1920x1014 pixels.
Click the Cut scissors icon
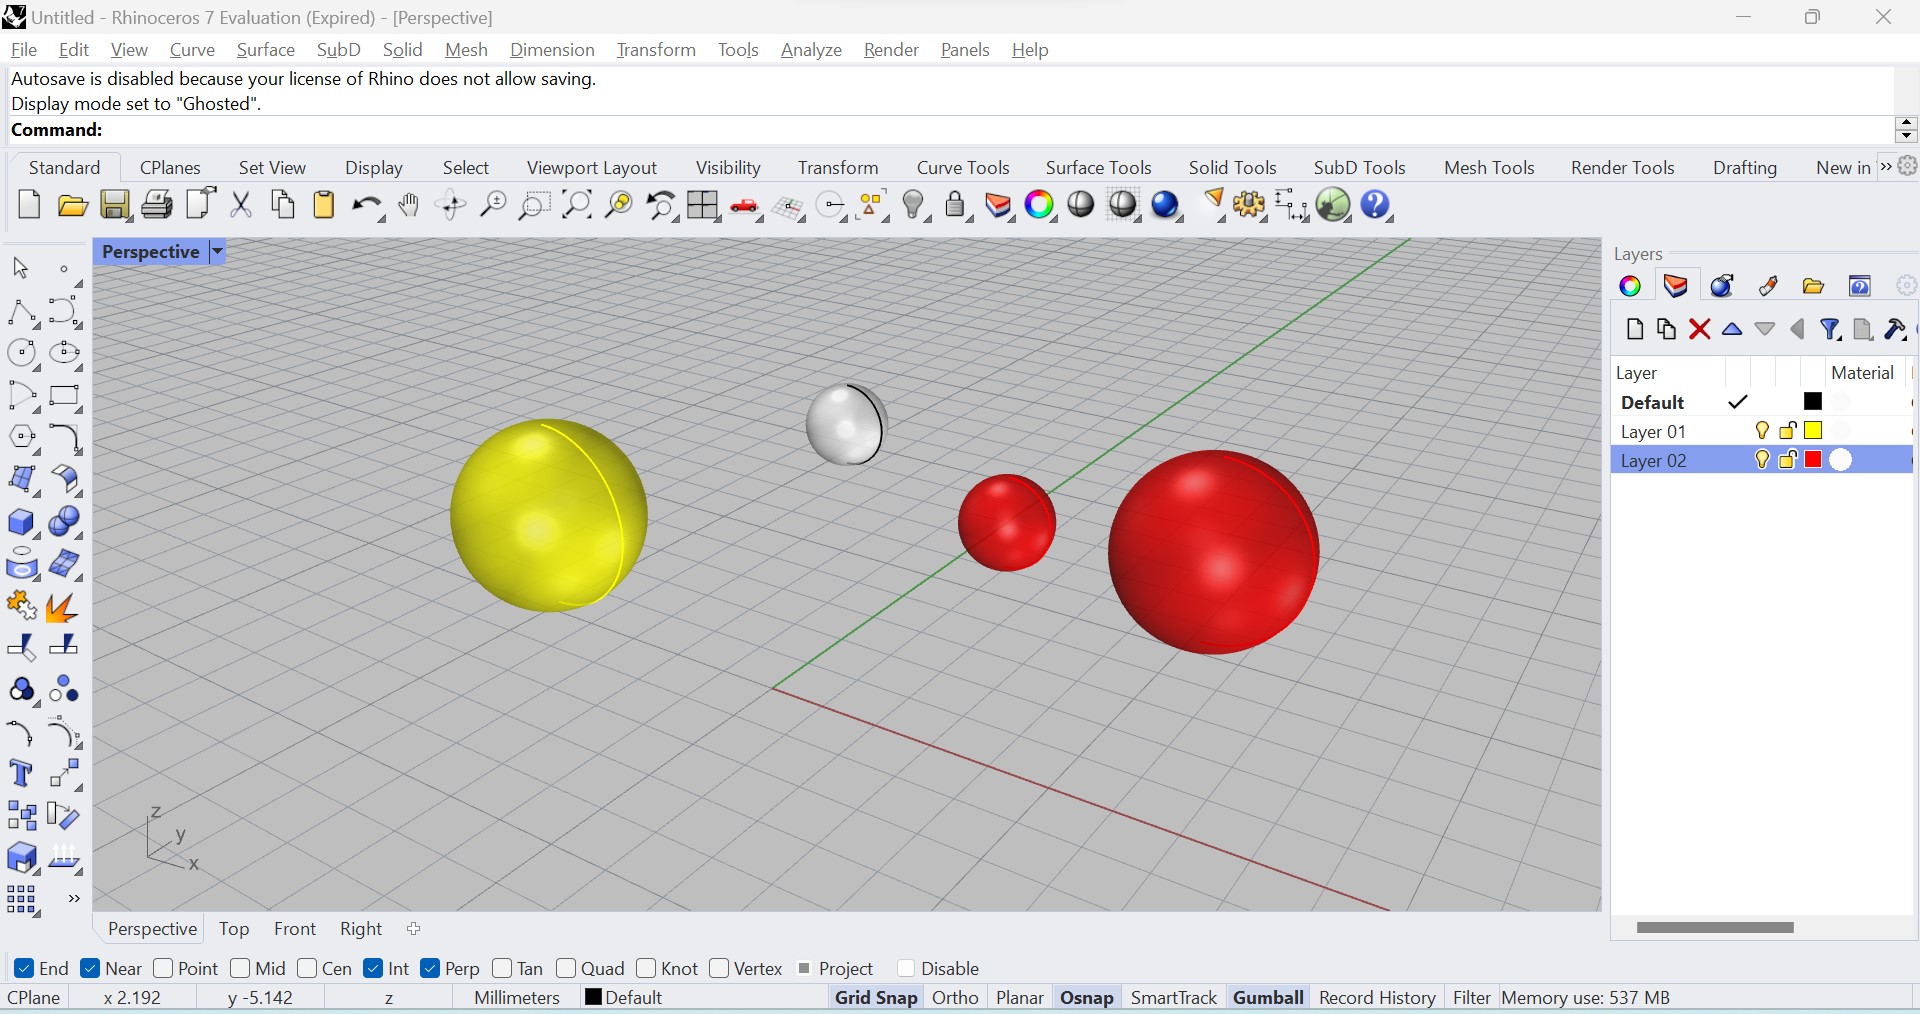[241, 206]
